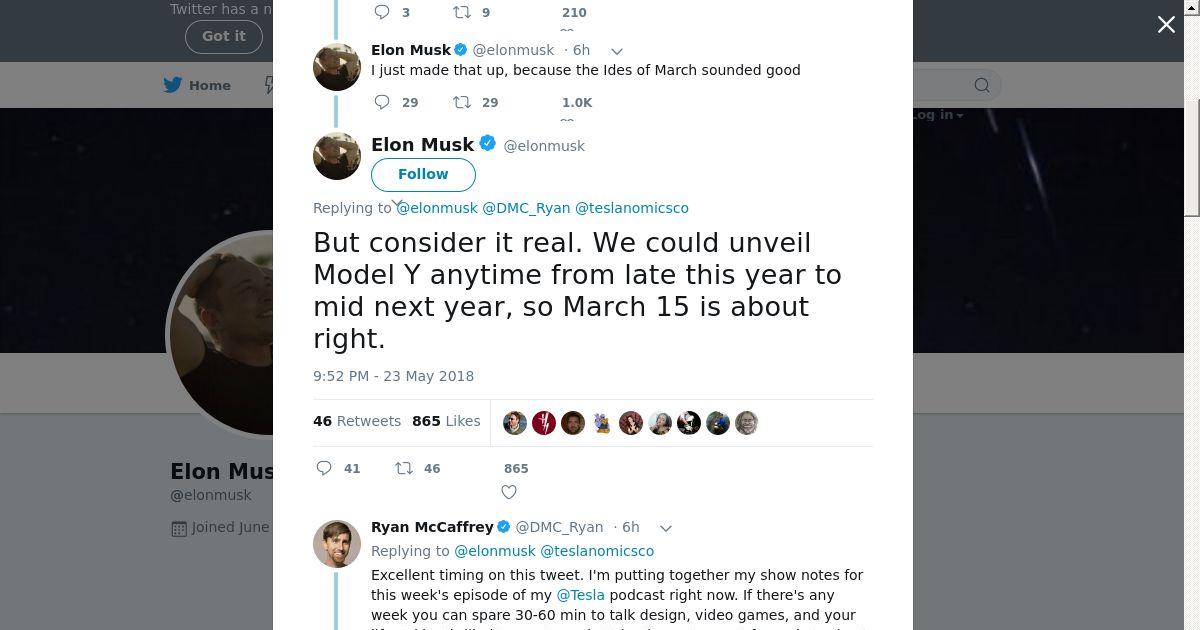
Task: Expand options chevron on Ides of March tweet
Action: click(x=617, y=51)
